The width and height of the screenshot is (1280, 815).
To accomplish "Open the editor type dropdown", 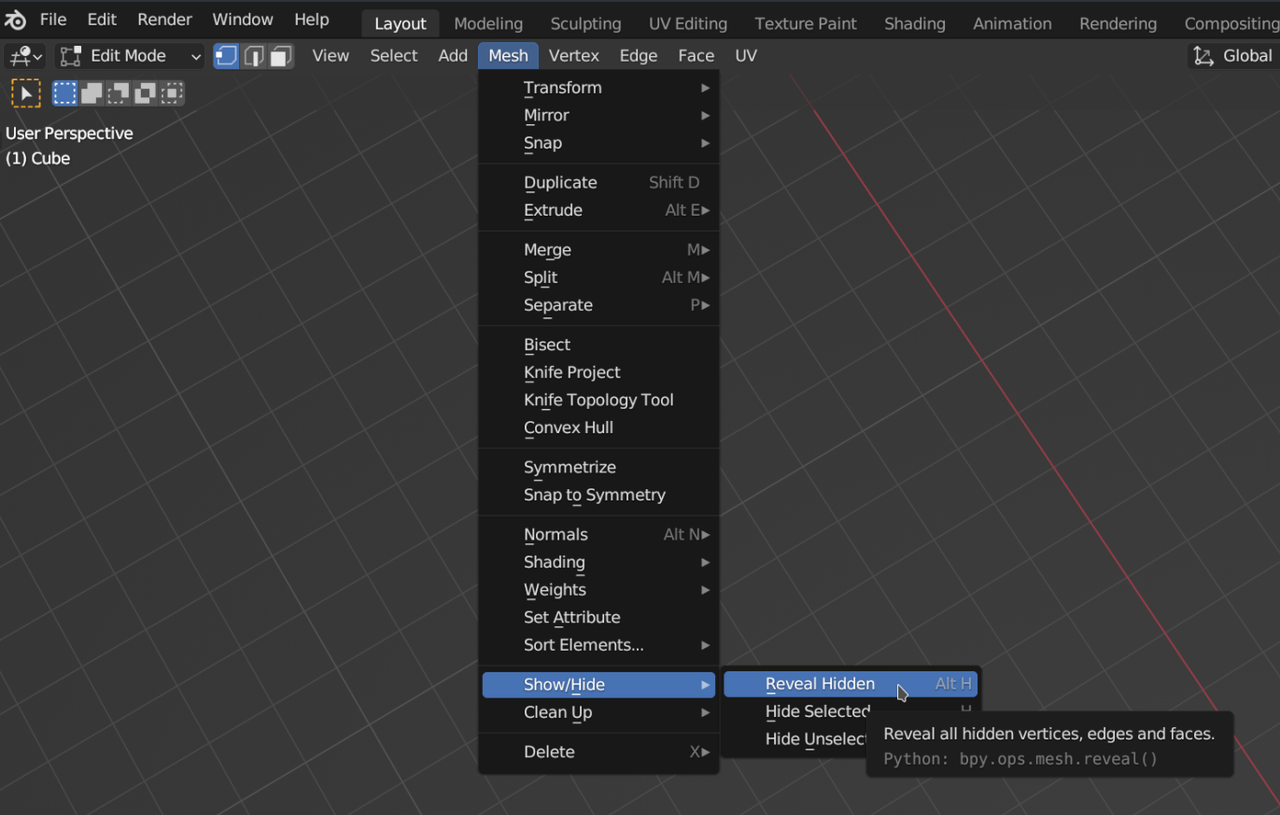I will (25, 56).
